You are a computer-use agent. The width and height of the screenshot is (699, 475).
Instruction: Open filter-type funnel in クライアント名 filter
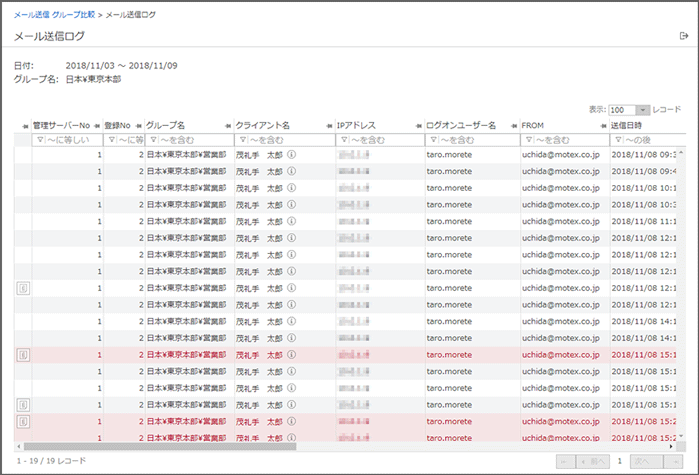coord(243,140)
